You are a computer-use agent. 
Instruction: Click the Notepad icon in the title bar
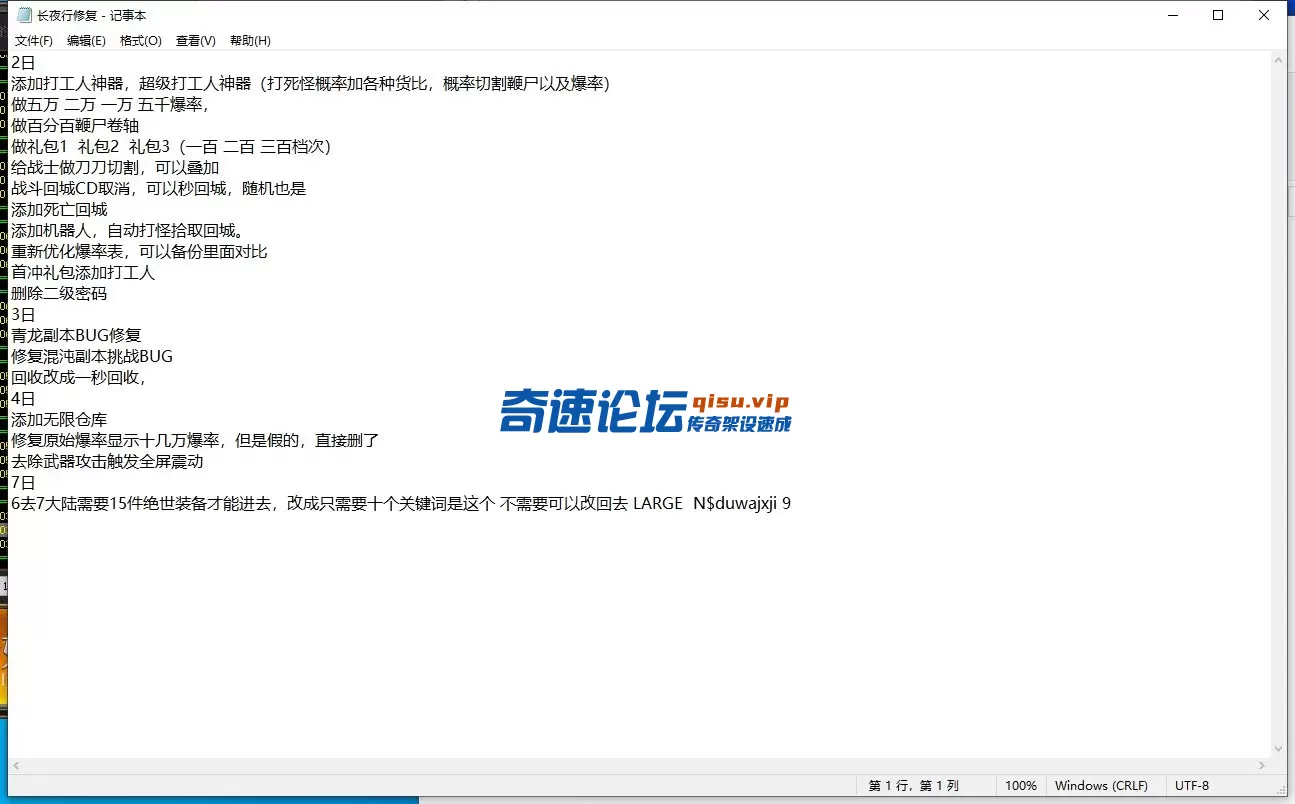coord(24,15)
